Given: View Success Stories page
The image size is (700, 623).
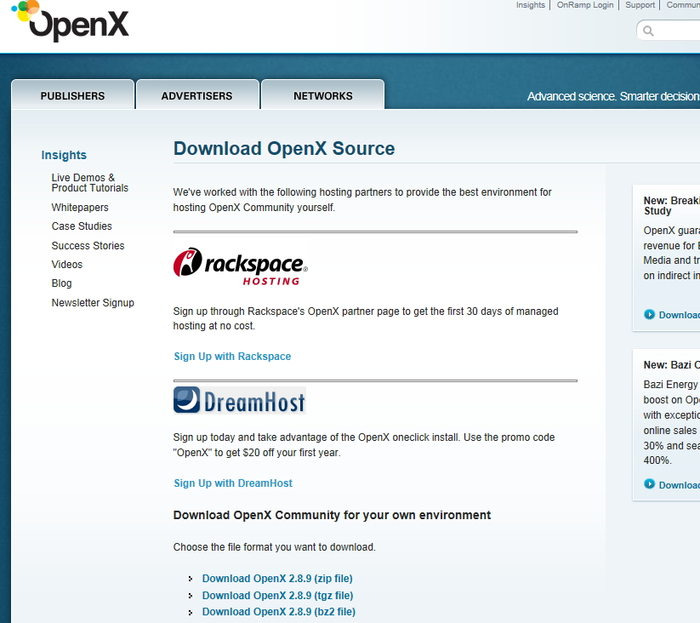Looking at the screenshot, I should [x=88, y=245].
